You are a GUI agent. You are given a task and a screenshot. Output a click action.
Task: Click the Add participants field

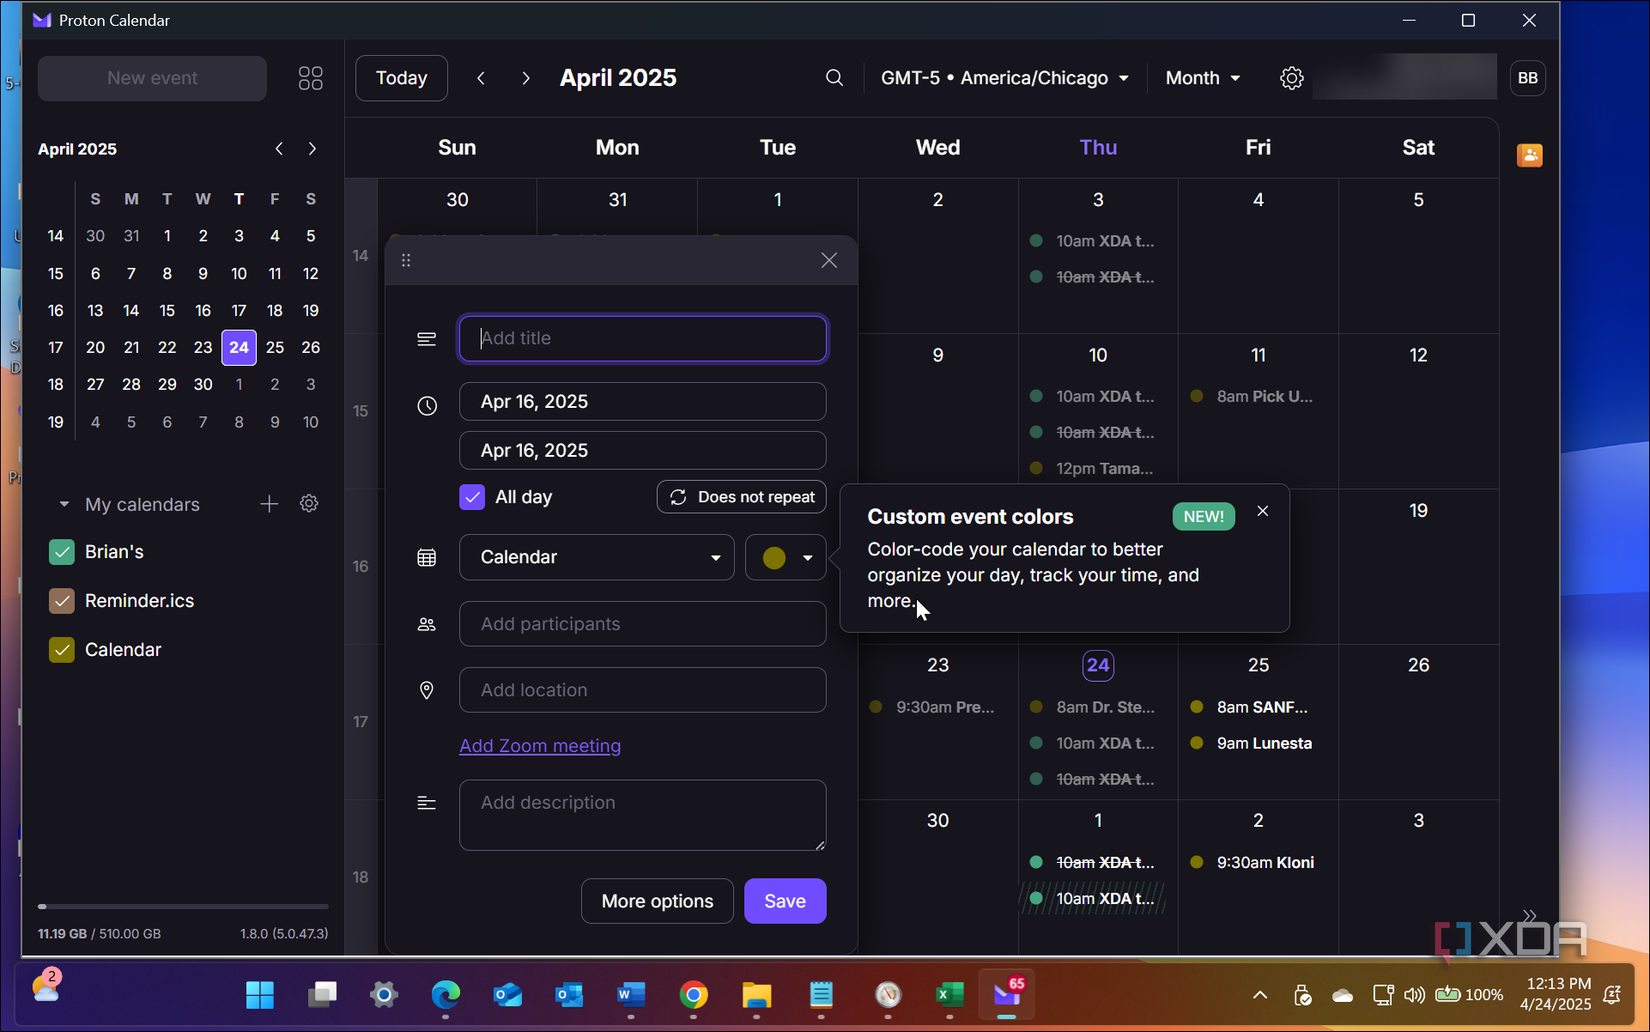[643, 624]
